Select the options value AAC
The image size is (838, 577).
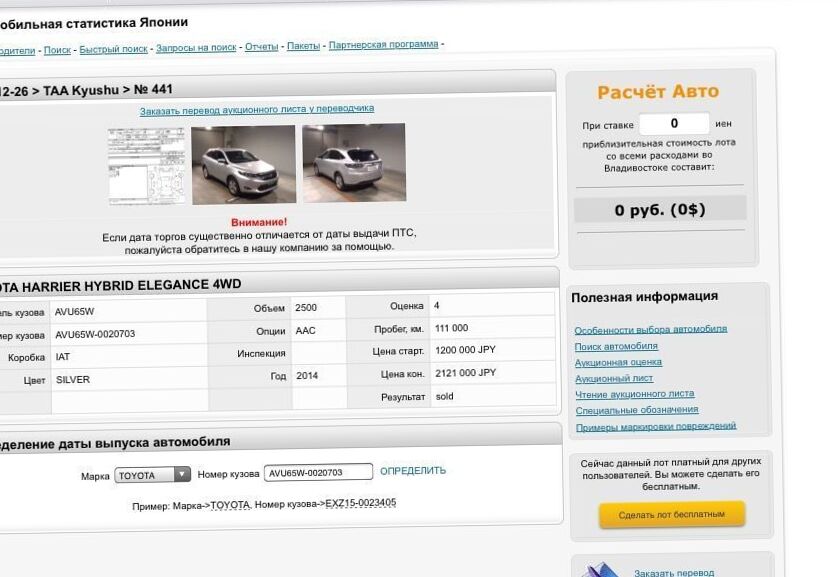pyautogui.click(x=305, y=331)
